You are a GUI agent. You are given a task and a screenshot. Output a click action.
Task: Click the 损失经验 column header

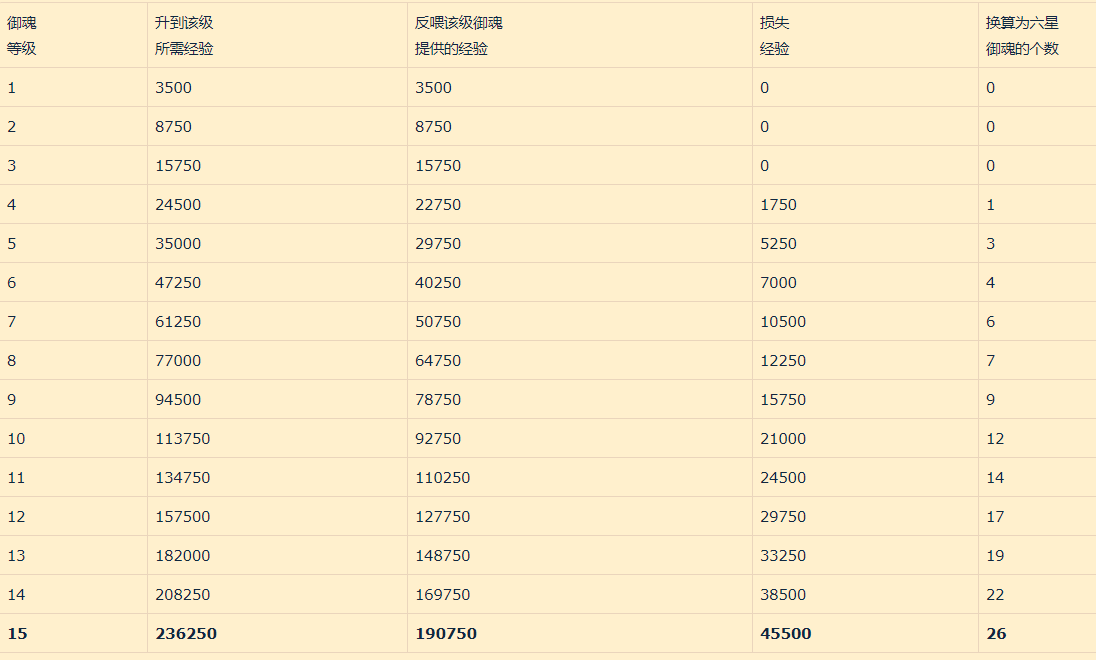[775, 35]
